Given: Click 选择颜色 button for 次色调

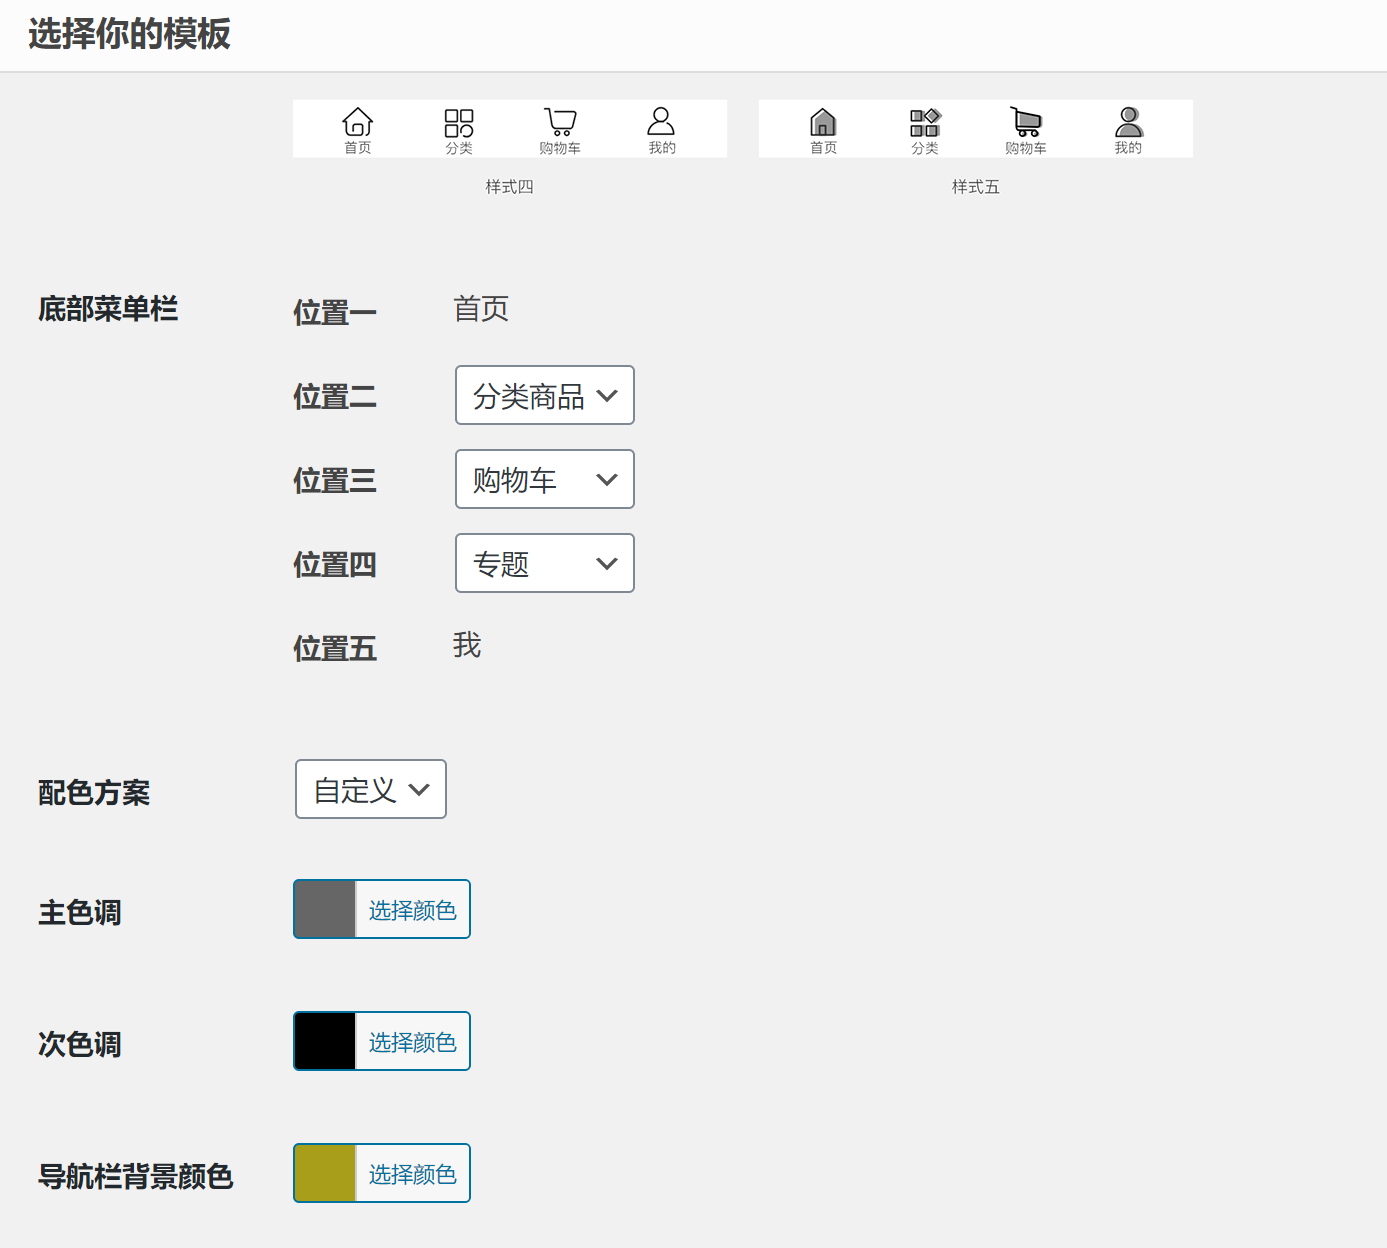Looking at the screenshot, I should pyautogui.click(x=412, y=1042).
